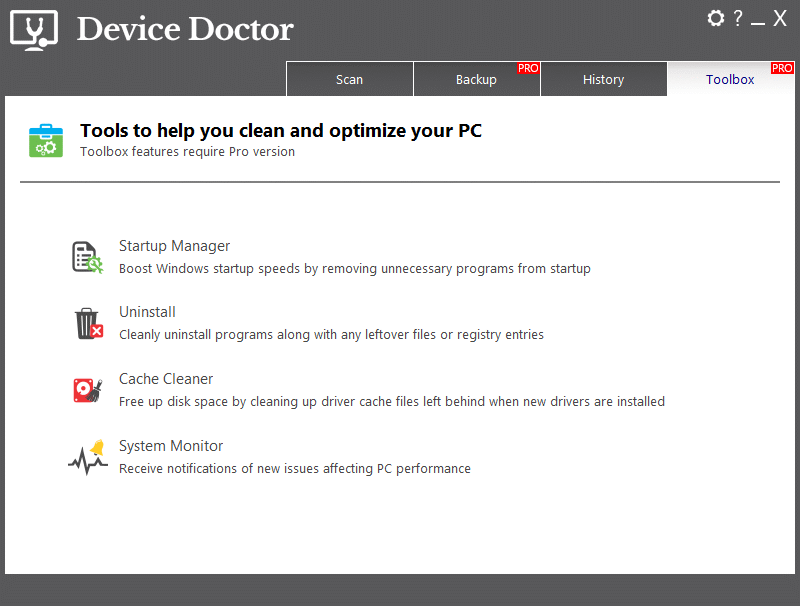Click the Cache Cleaner disk icon

click(88, 390)
